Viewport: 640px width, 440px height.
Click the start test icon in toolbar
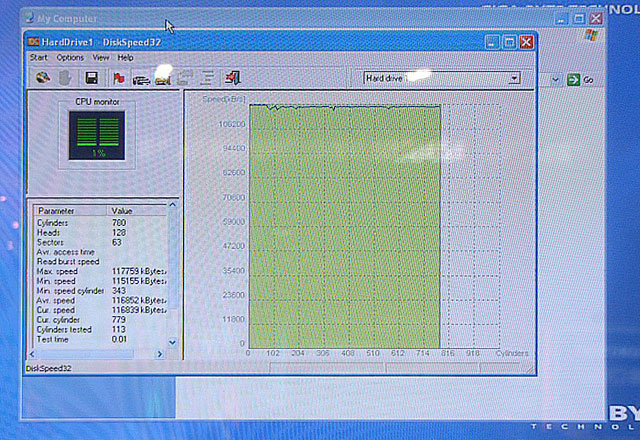42,78
